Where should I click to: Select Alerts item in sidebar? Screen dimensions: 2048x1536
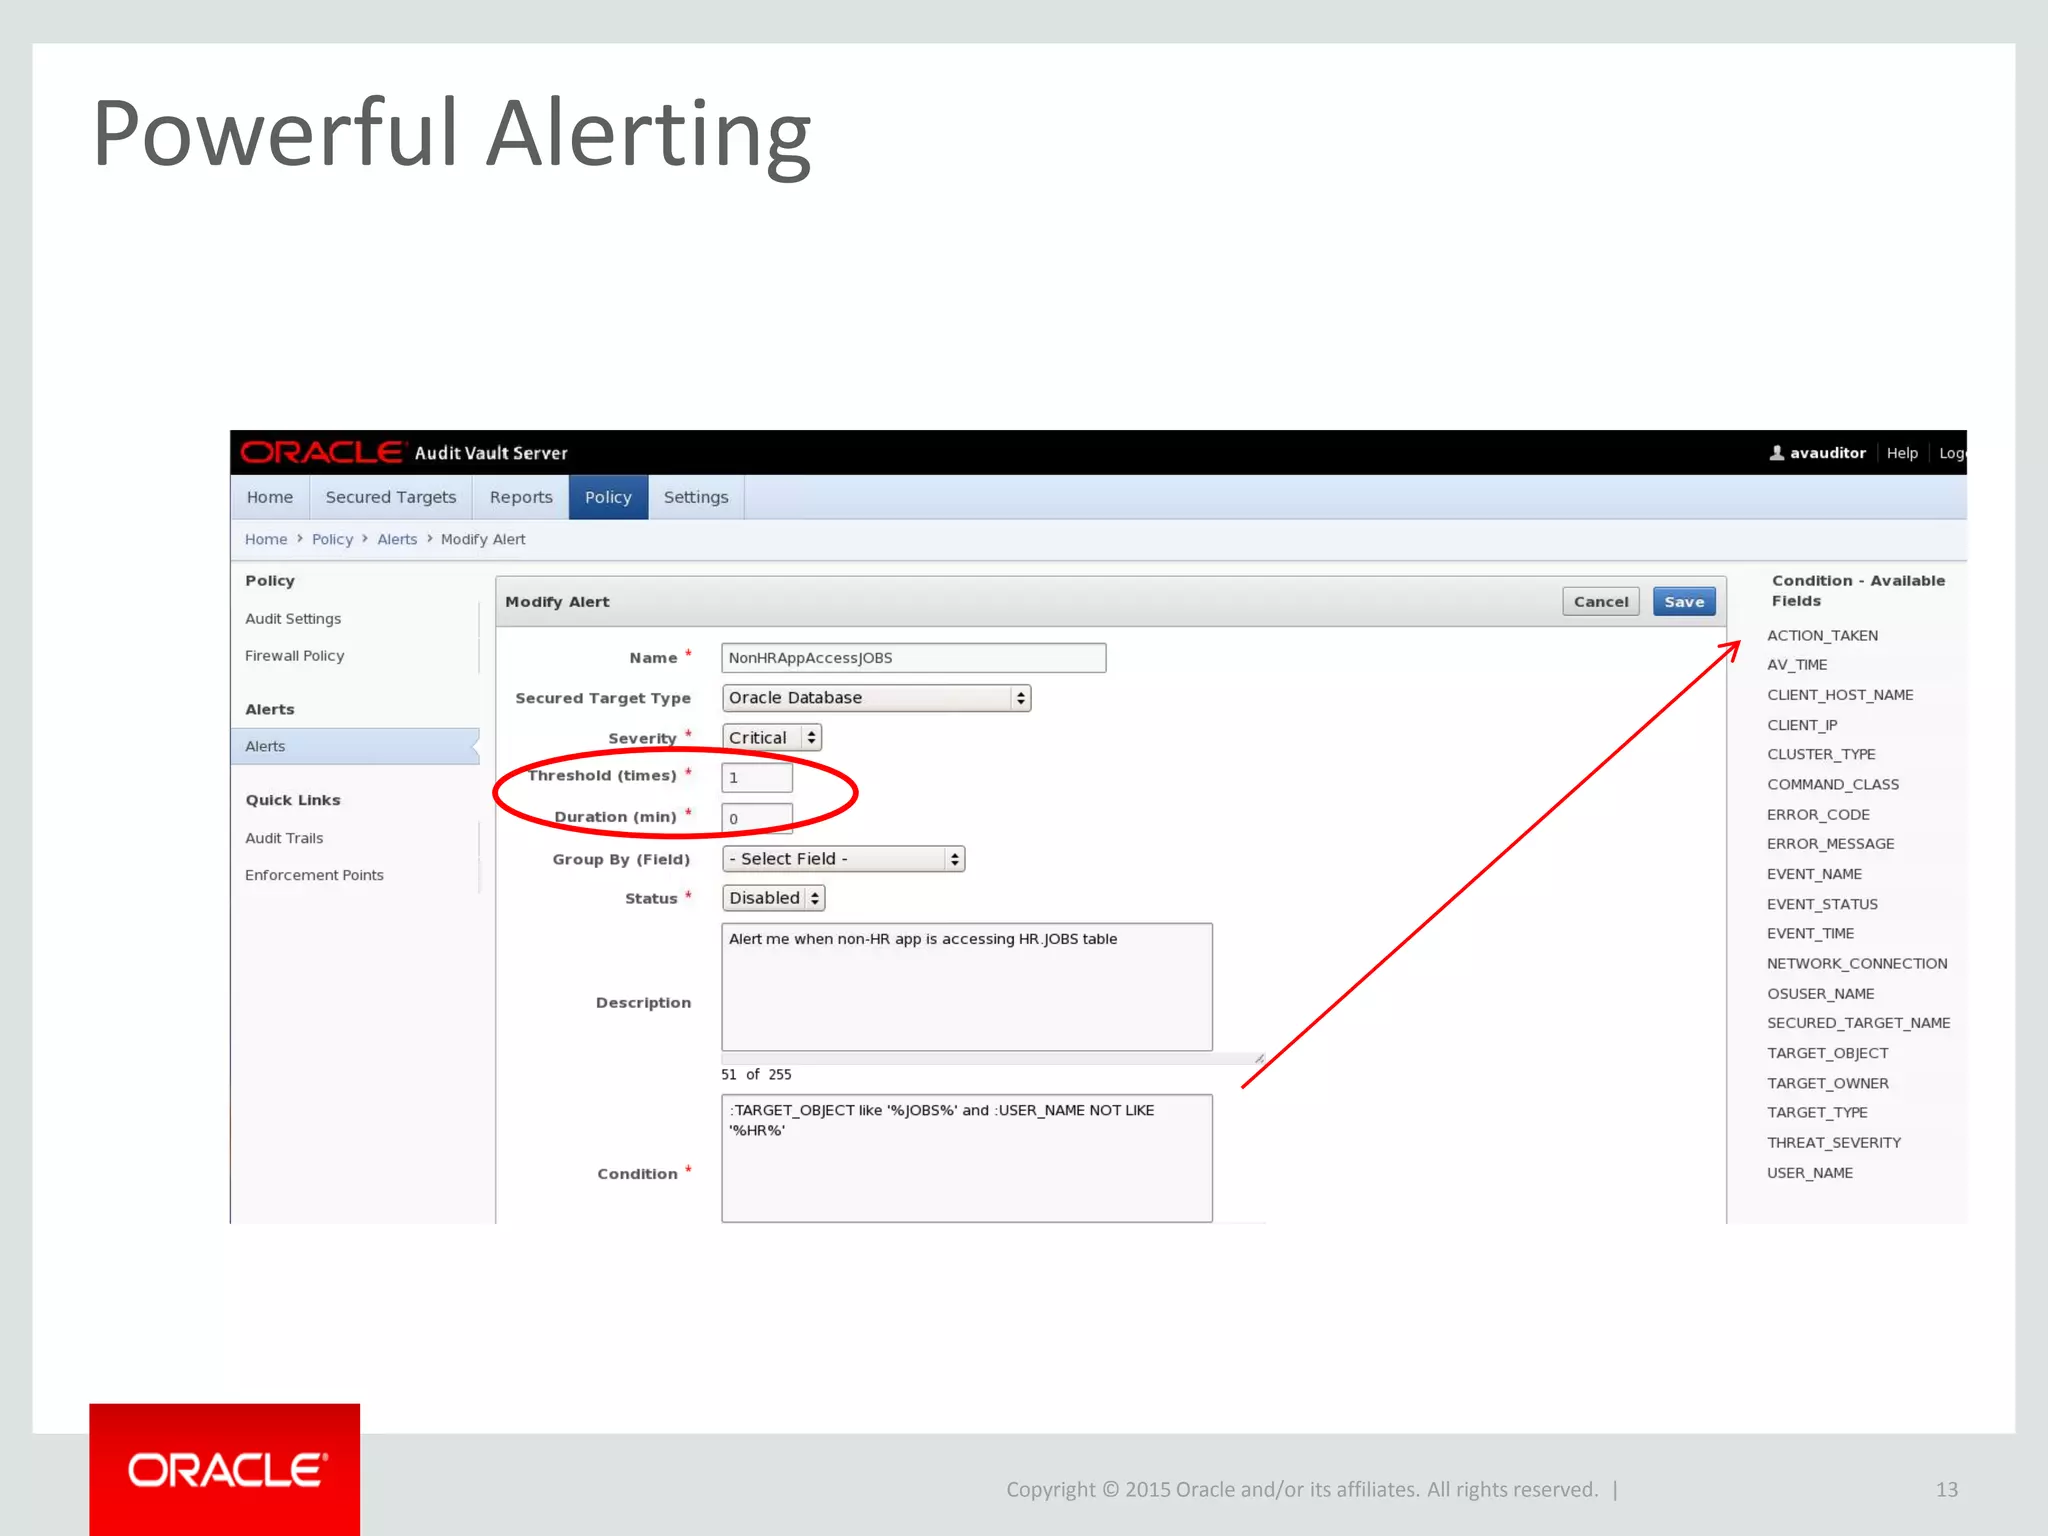coord(355,746)
